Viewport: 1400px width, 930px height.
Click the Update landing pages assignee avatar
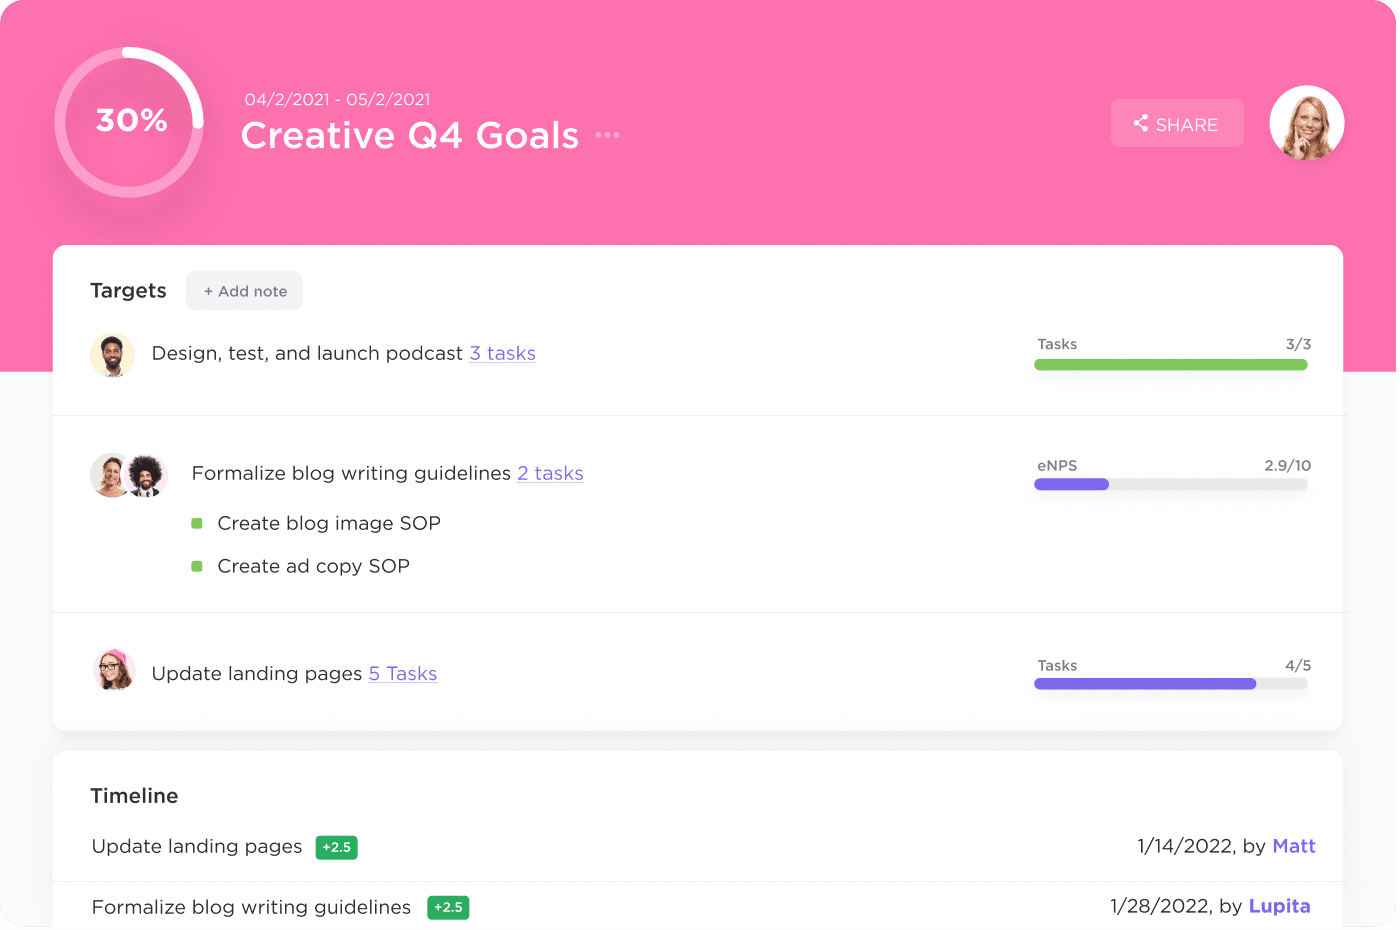click(x=114, y=670)
